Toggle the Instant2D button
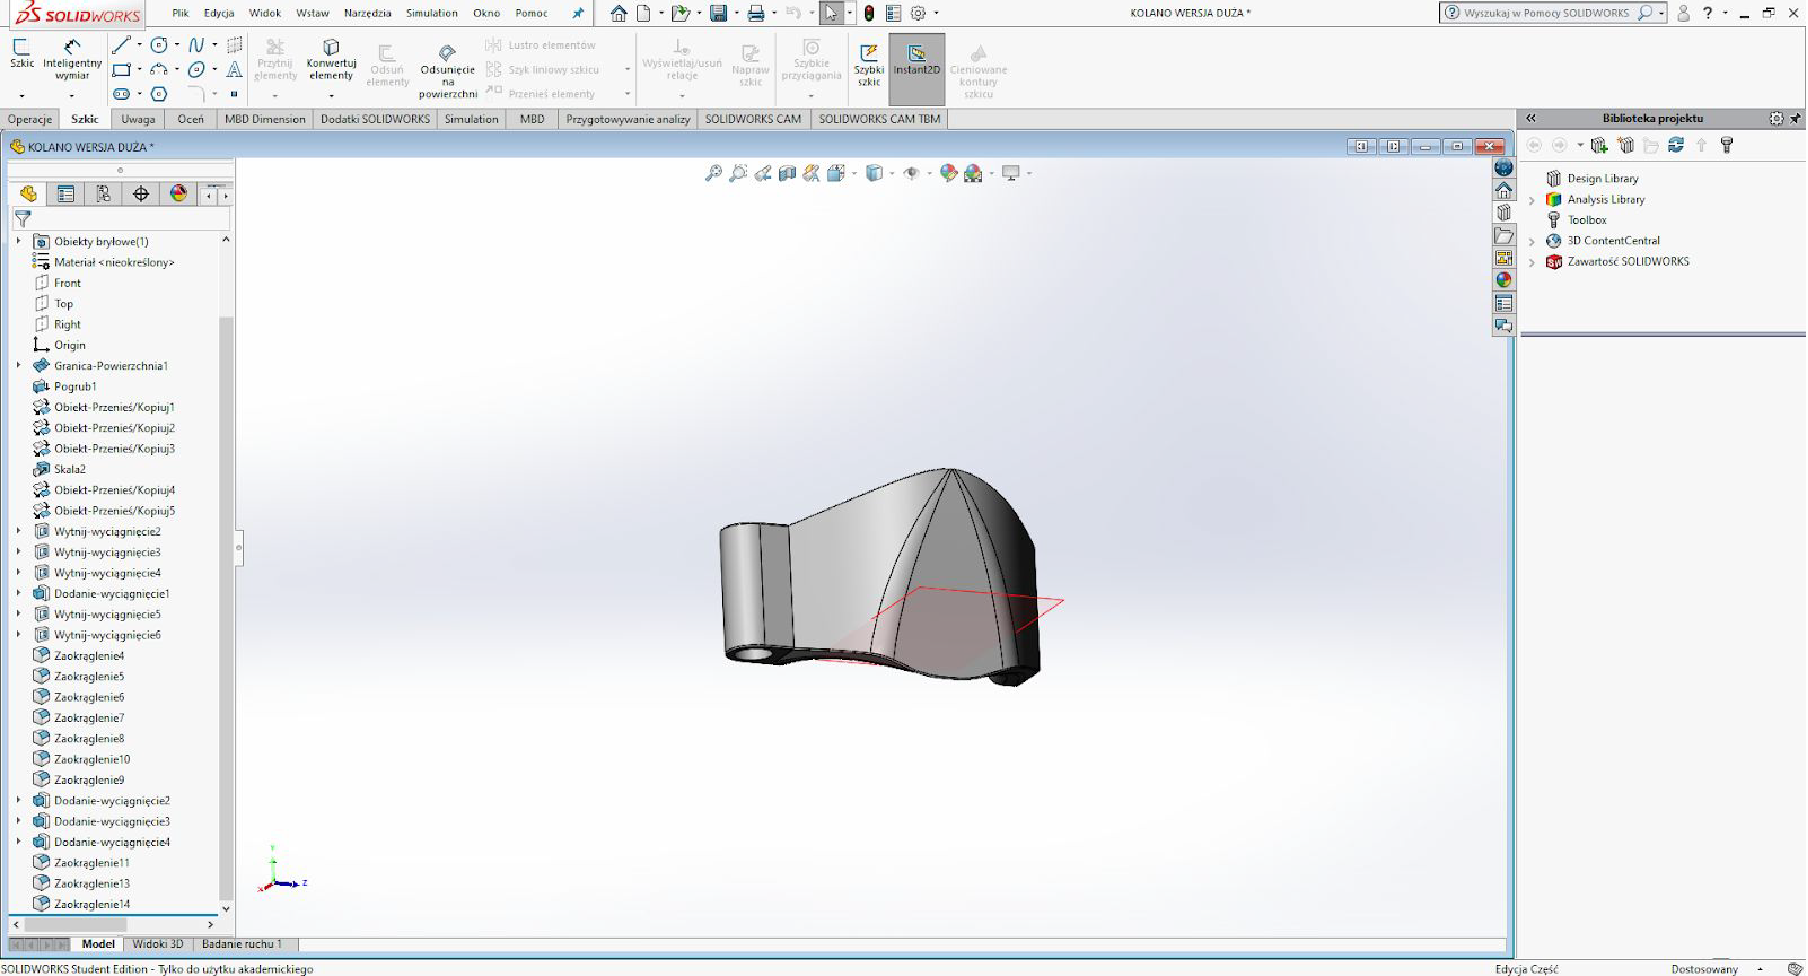Viewport: 1808px width, 976px height. pyautogui.click(x=916, y=62)
